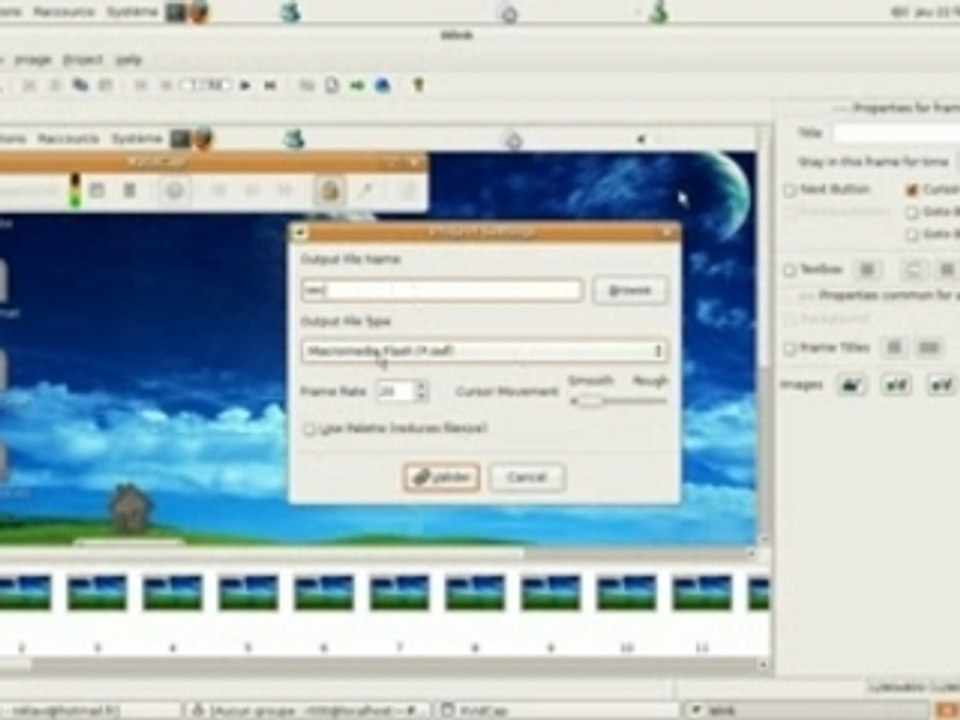Image resolution: width=960 pixels, height=720 pixels.
Task: Tick the upper Goto checkbox in Properties
Action: coord(912,212)
